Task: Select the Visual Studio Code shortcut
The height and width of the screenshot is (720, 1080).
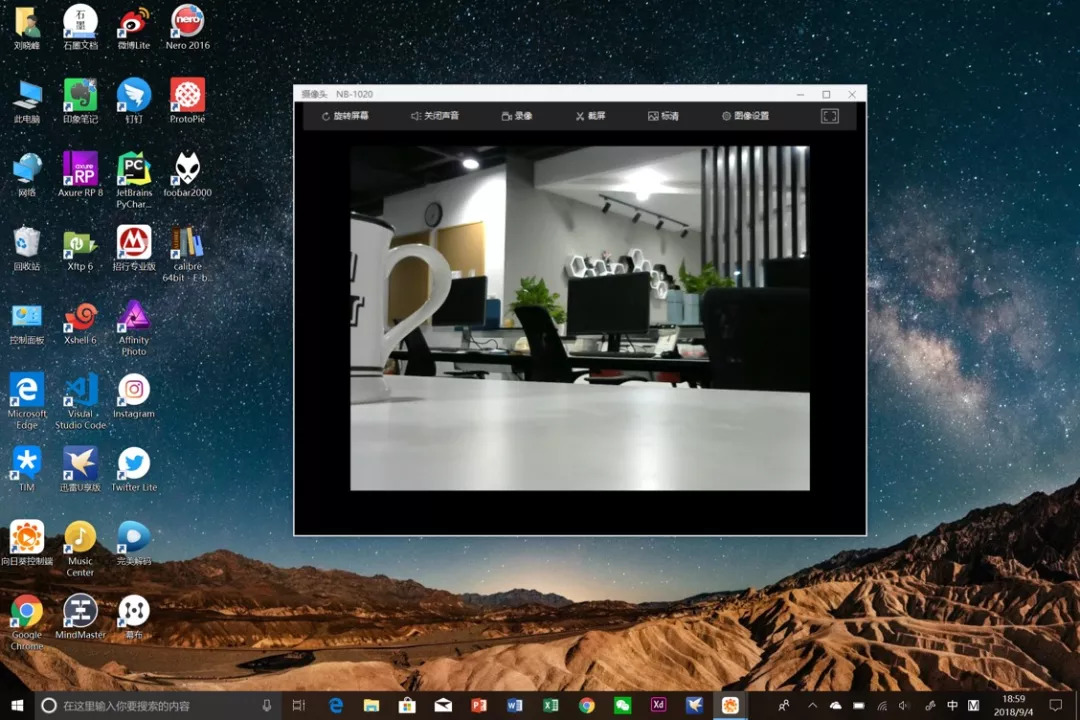Action: pos(80,390)
